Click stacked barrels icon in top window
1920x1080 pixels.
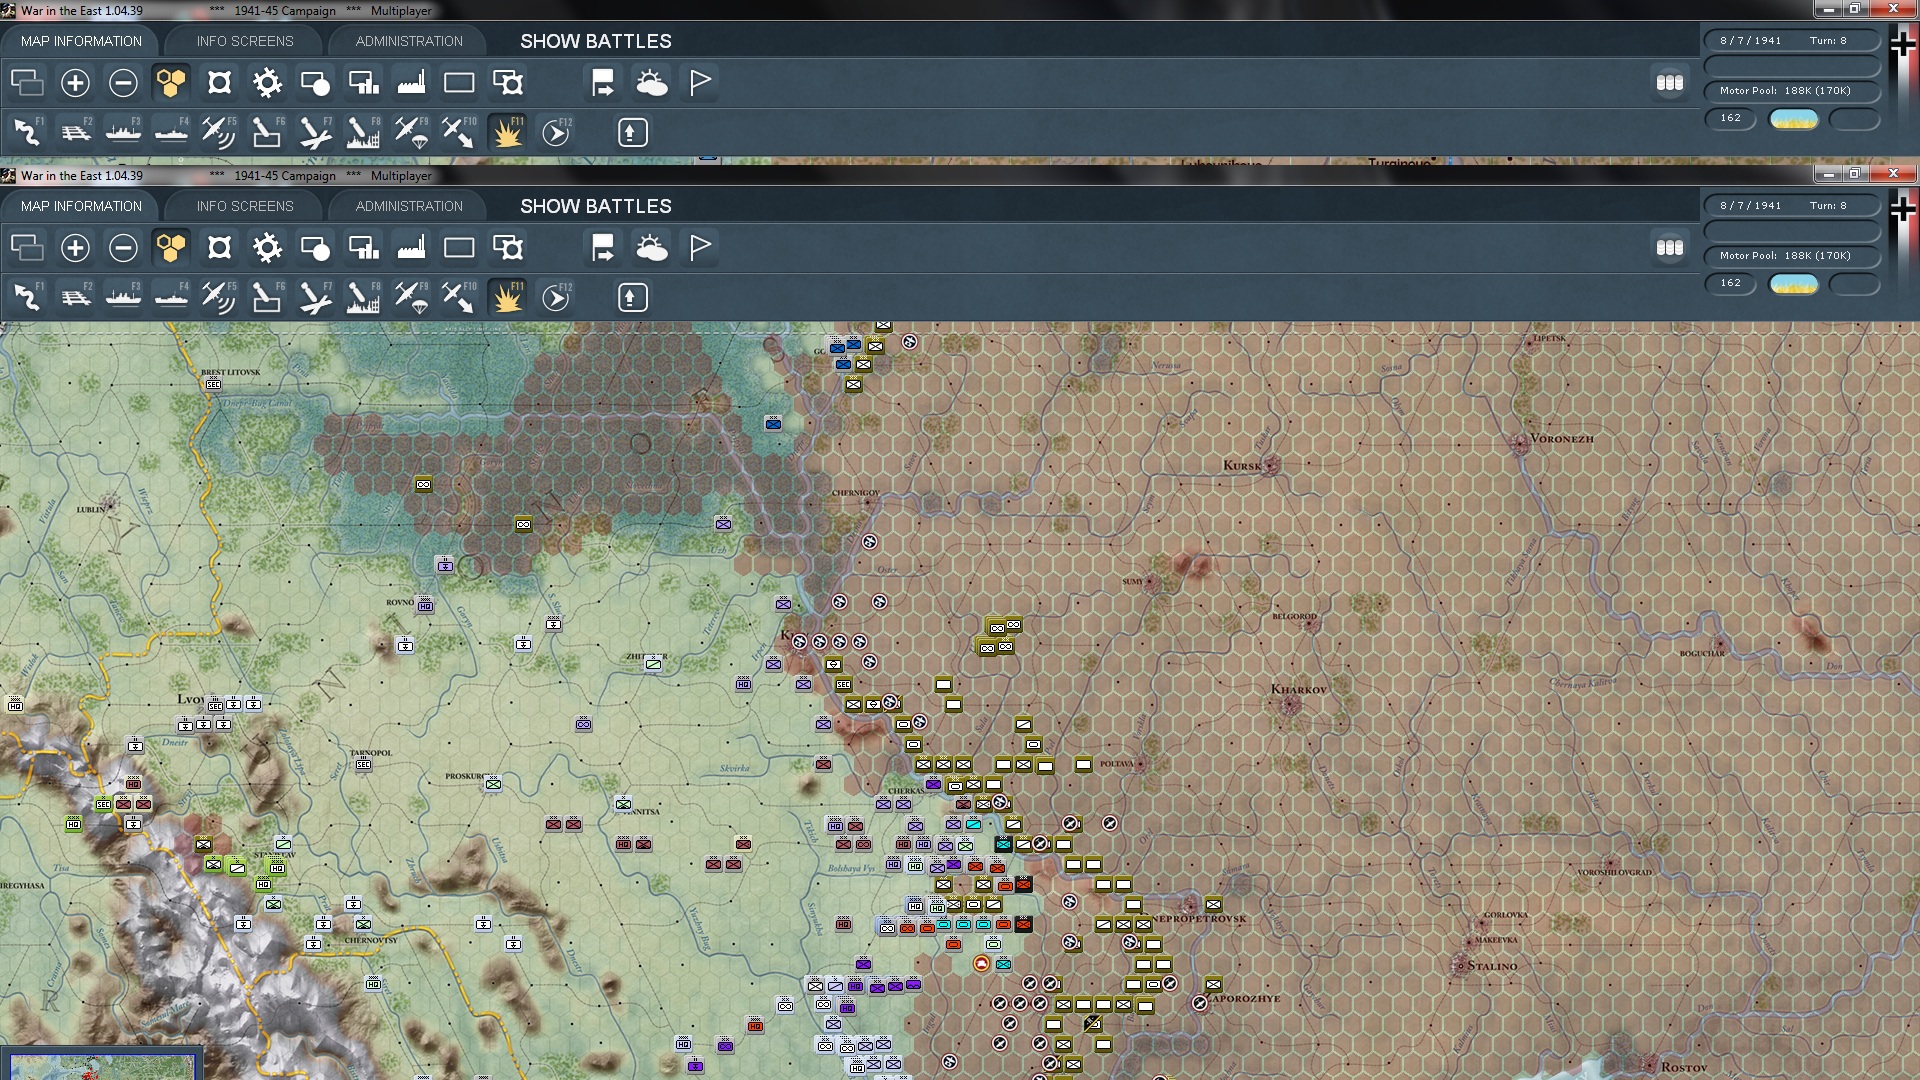click(x=1670, y=83)
